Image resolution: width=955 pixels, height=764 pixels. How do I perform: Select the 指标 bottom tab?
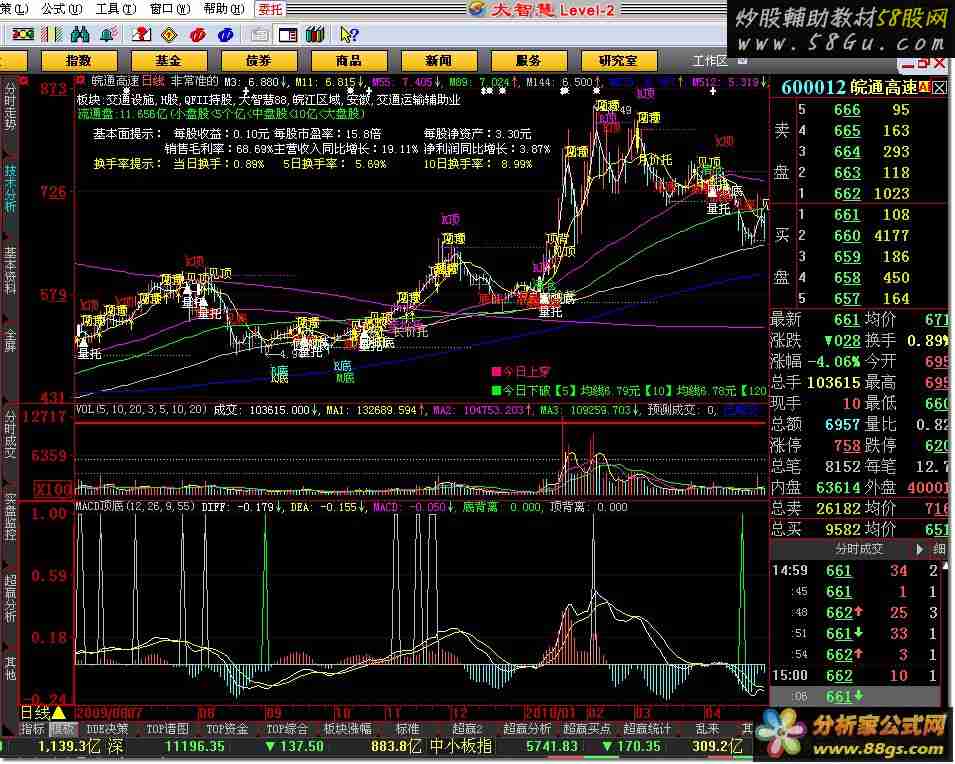[x=33, y=729]
